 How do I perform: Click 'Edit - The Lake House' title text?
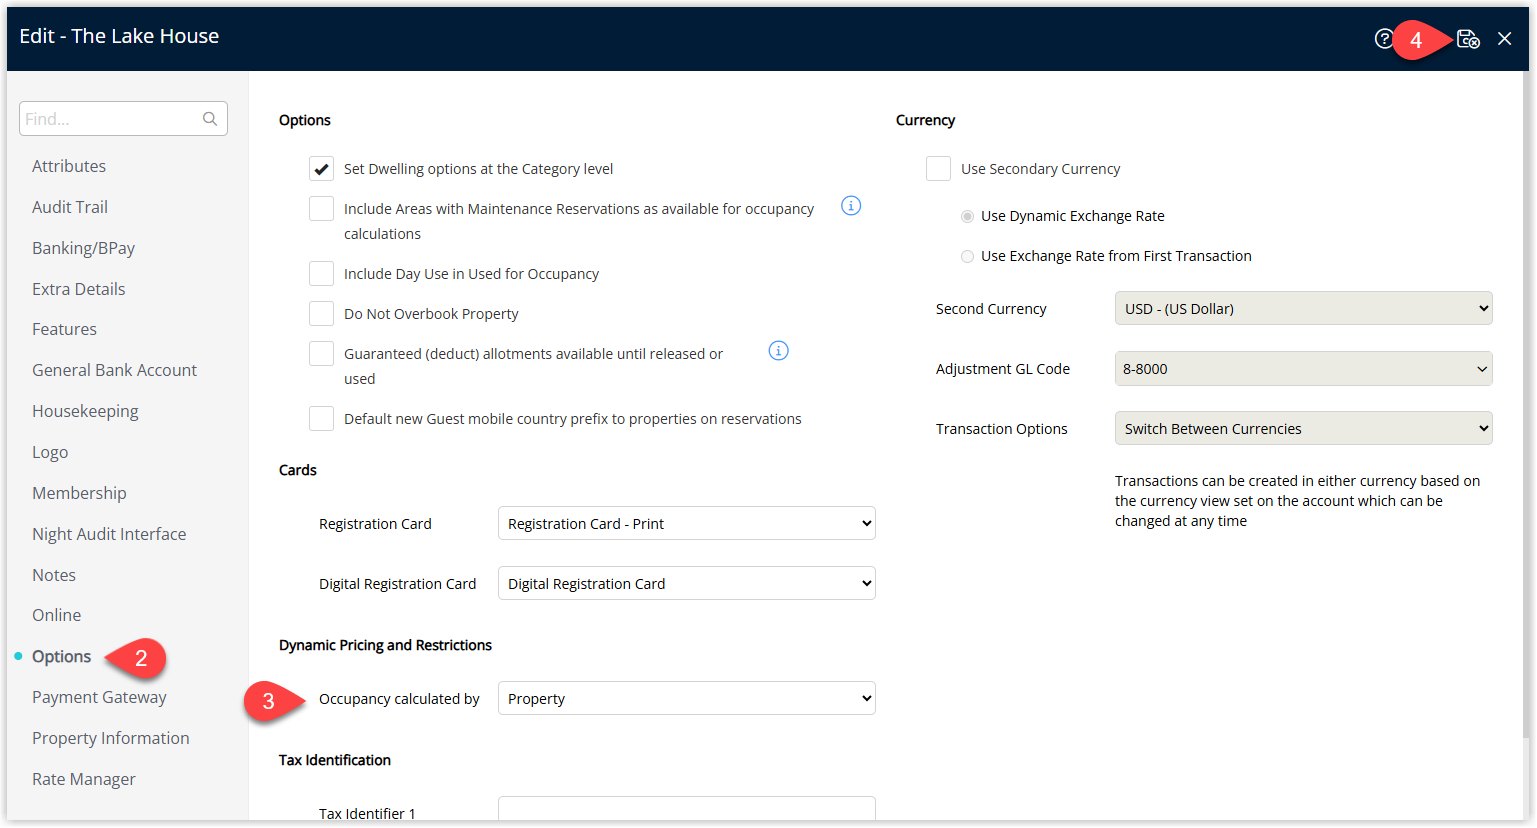coord(119,36)
